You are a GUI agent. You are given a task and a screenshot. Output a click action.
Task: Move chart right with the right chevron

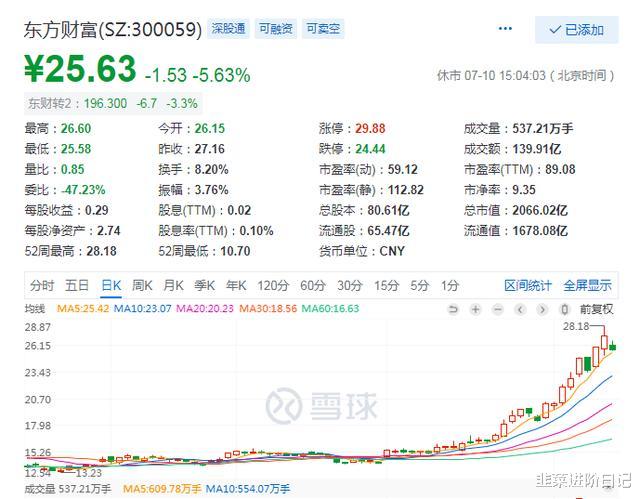542,310
